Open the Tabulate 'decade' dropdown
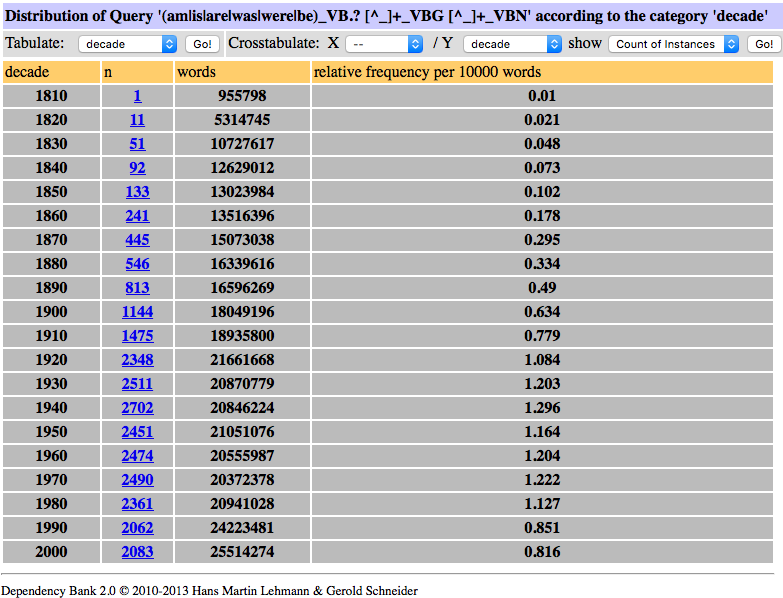This screenshot has height=598, width=783. [x=127, y=44]
